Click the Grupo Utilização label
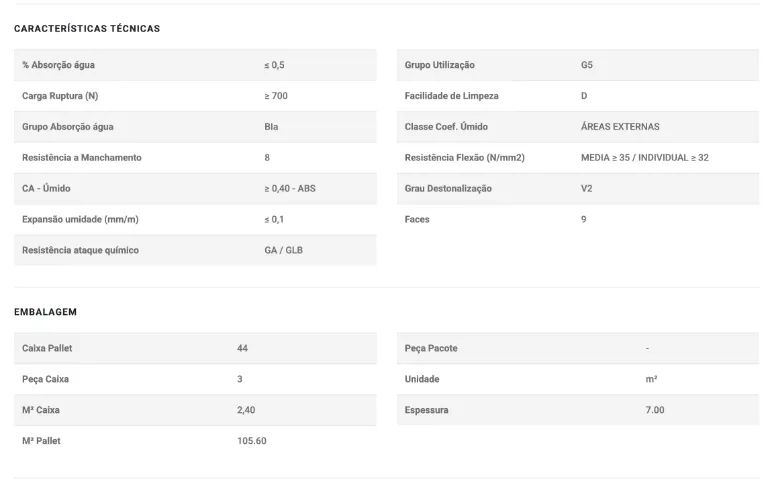 [439, 65]
